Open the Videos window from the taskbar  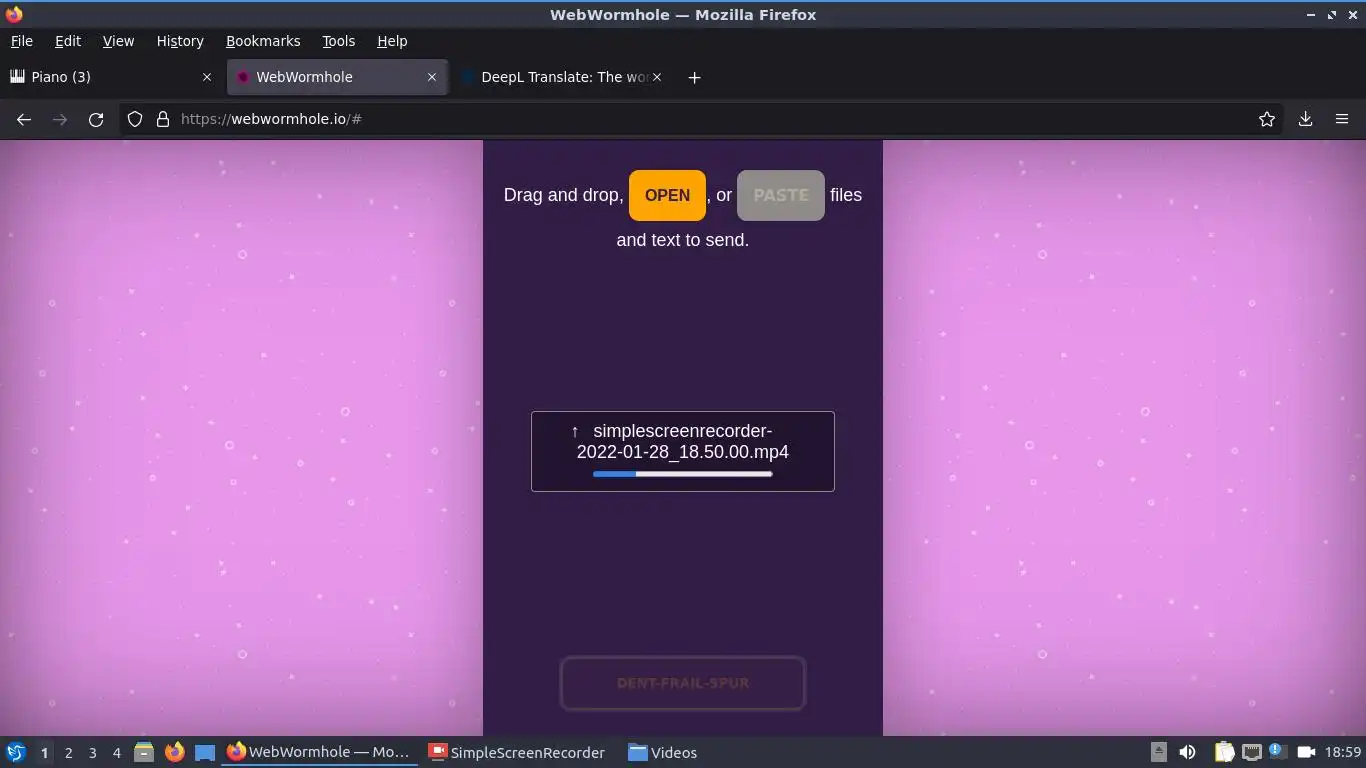(664, 752)
